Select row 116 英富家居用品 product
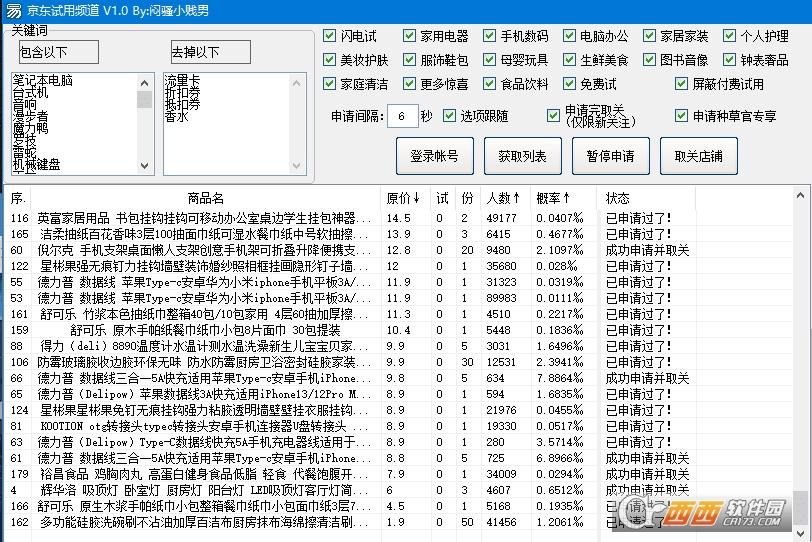Viewport: 812px width, 542px height. [398, 218]
